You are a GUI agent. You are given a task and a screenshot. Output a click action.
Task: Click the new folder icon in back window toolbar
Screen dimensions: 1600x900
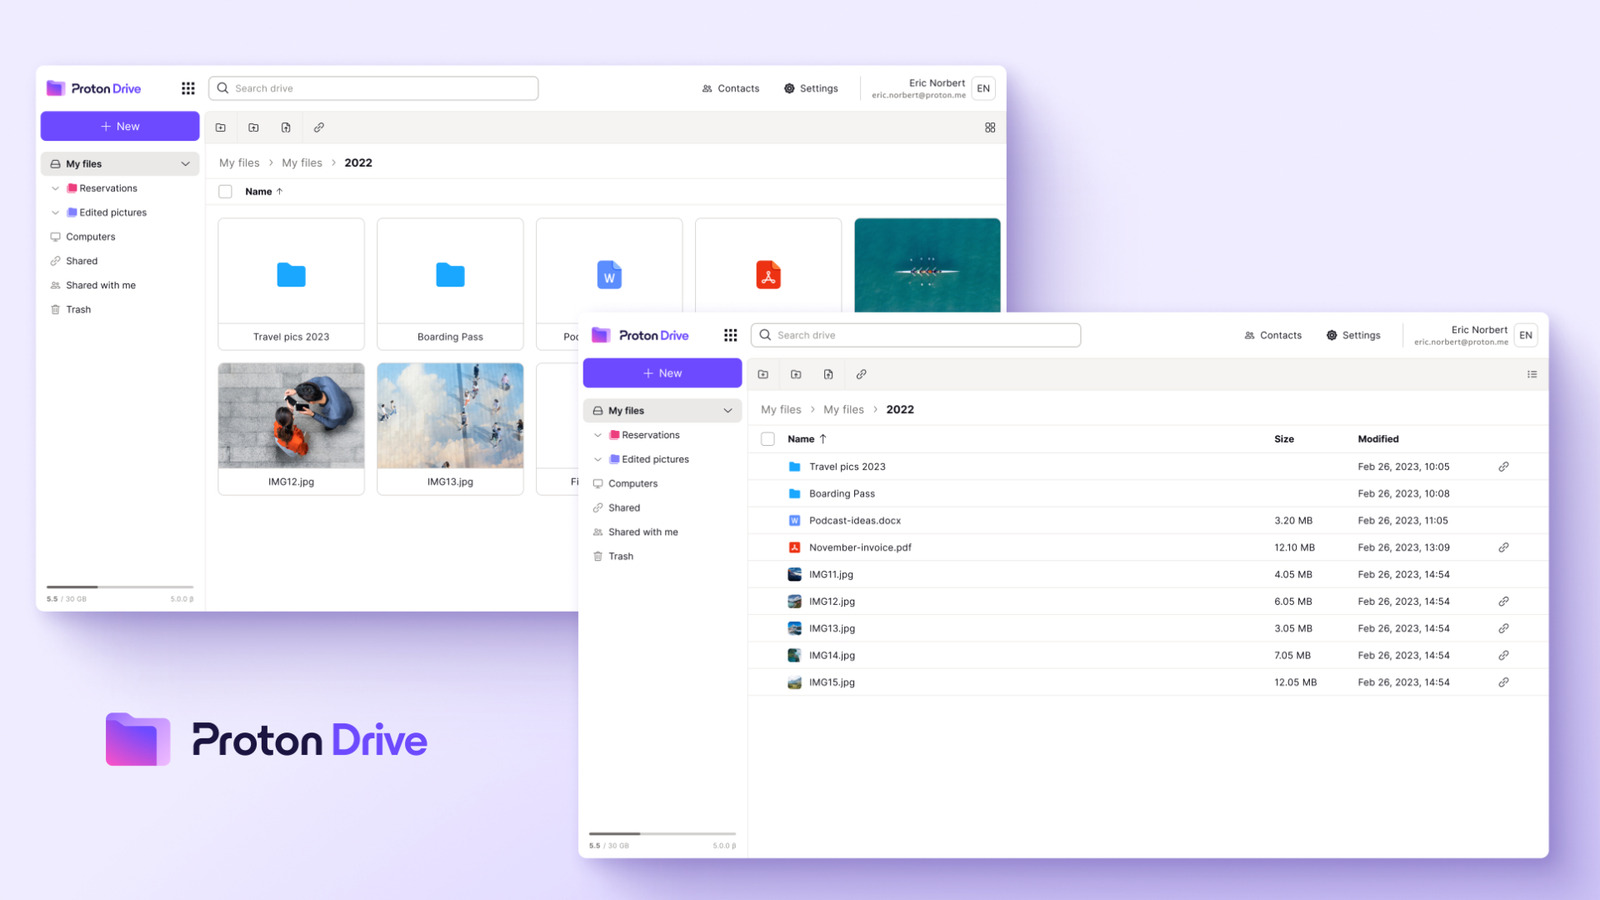coord(221,128)
